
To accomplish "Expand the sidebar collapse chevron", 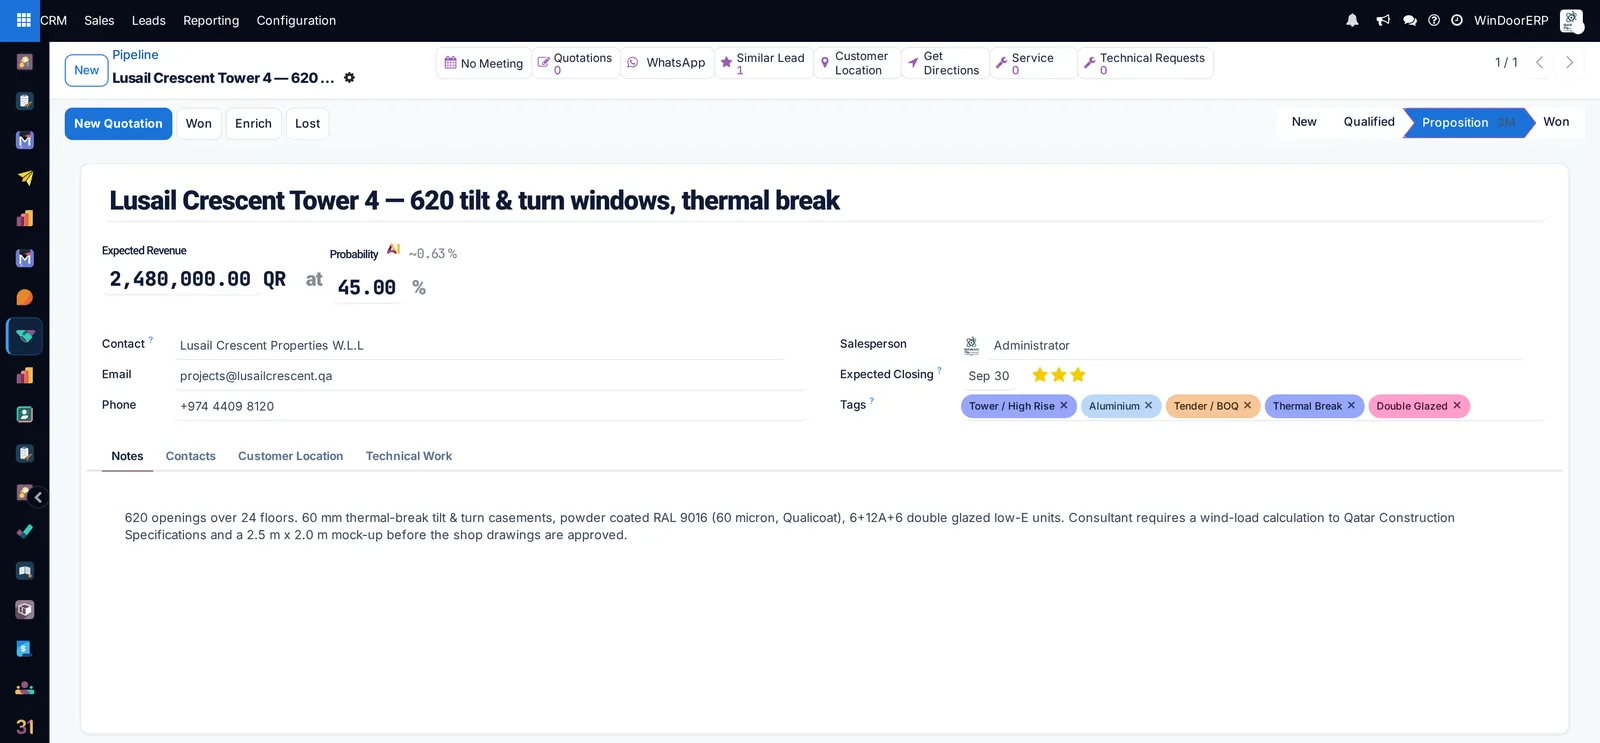I will click(38, 497).
